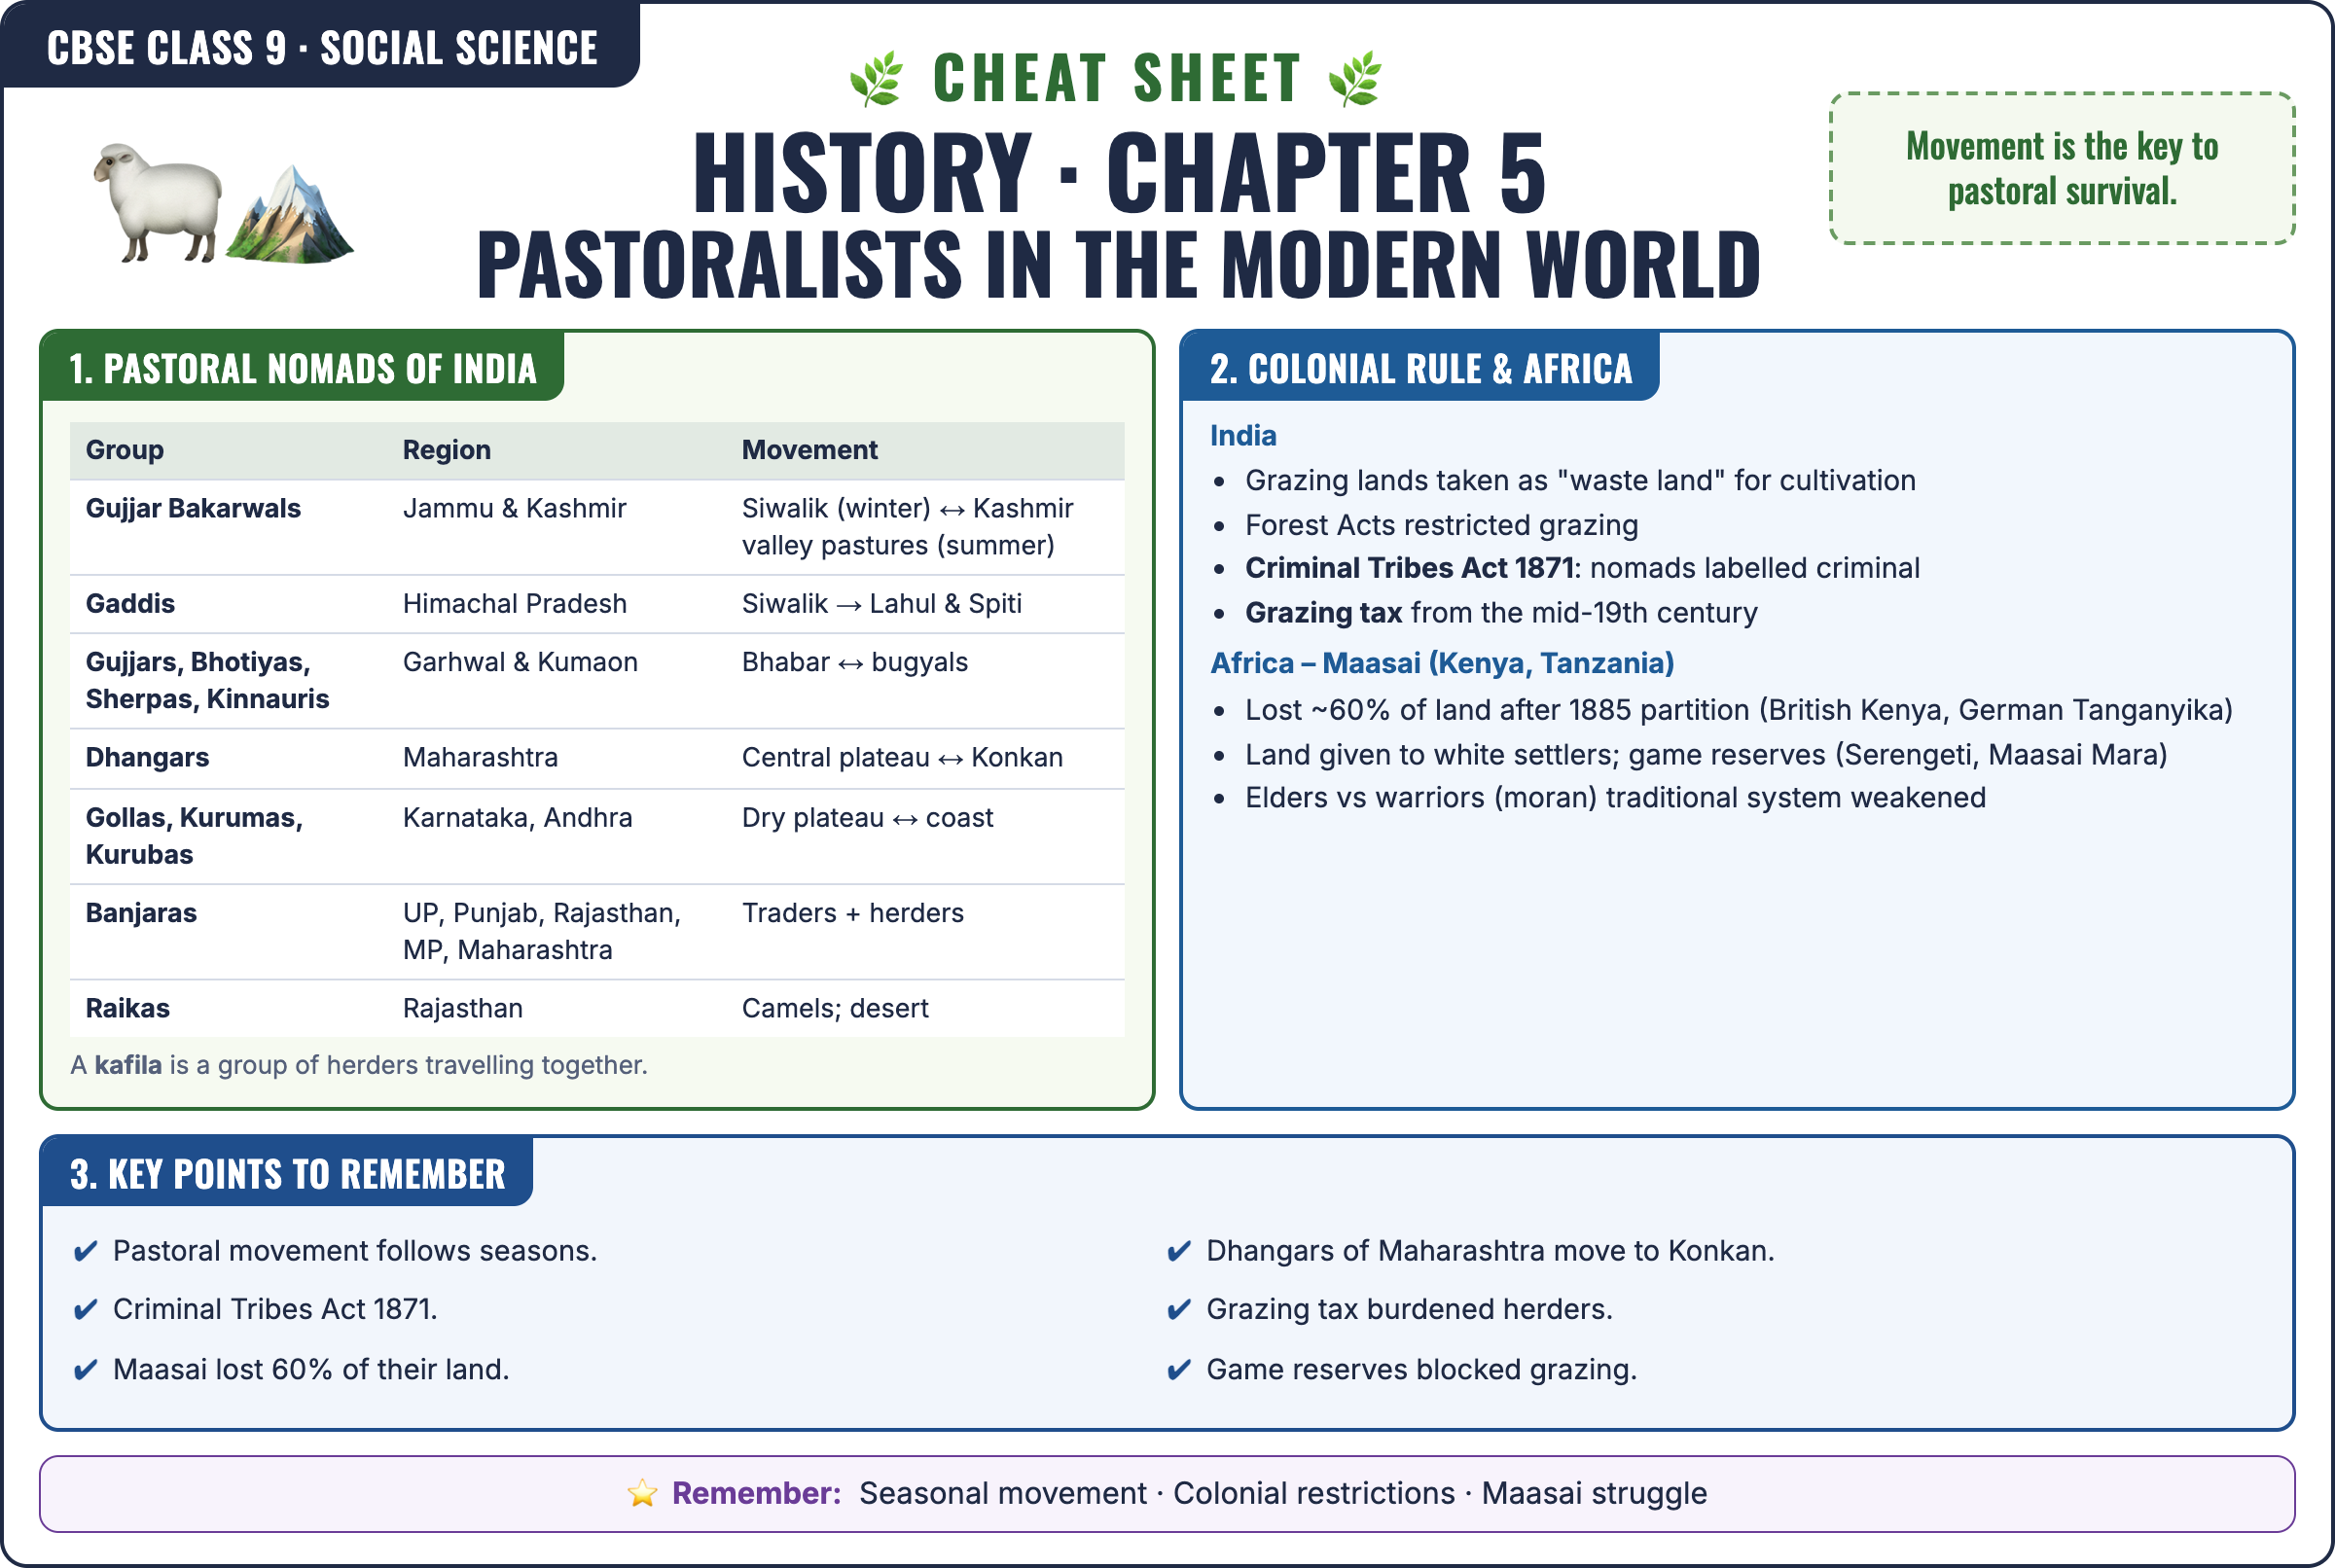Screen dimensions: 2335x1568
Task: Click 'Criminal Tribes Act 1871: nomads labelled criminal' bullet
Action: pos(1582,568)
